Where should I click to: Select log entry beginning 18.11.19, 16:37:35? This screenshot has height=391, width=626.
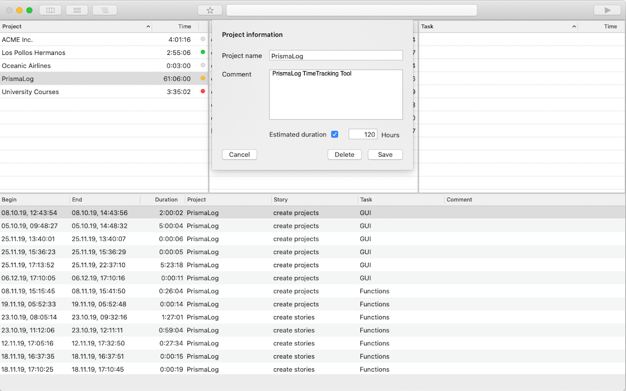point(313,356)
